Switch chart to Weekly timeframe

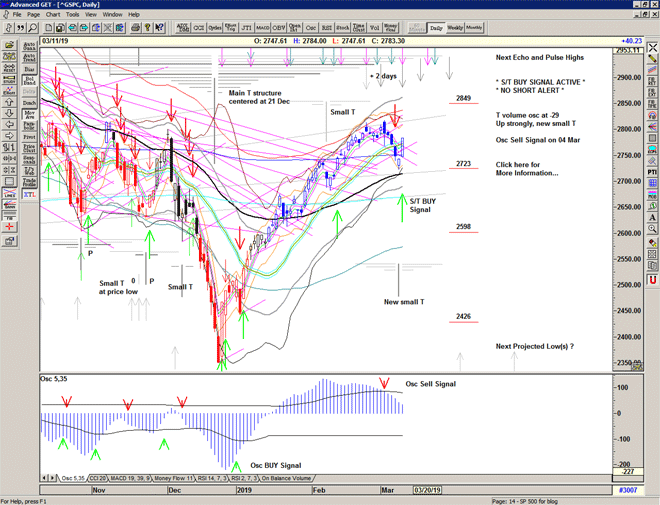[455, 28]
